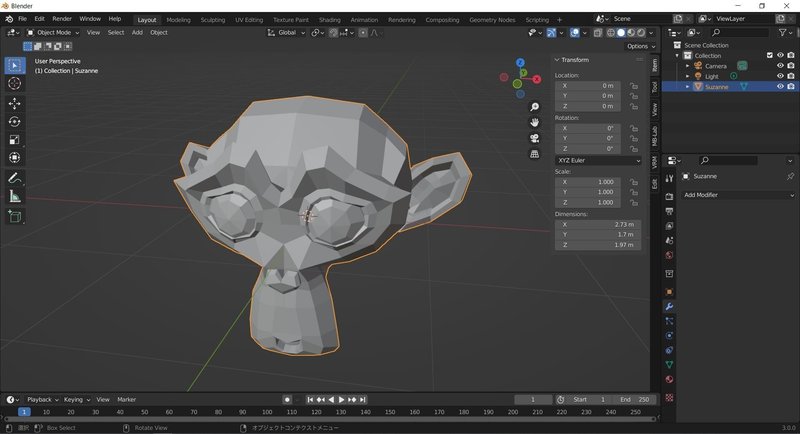The image size is (800, 434).
Task: Collapse the Transform panel
Action: (x=557, y=60)
